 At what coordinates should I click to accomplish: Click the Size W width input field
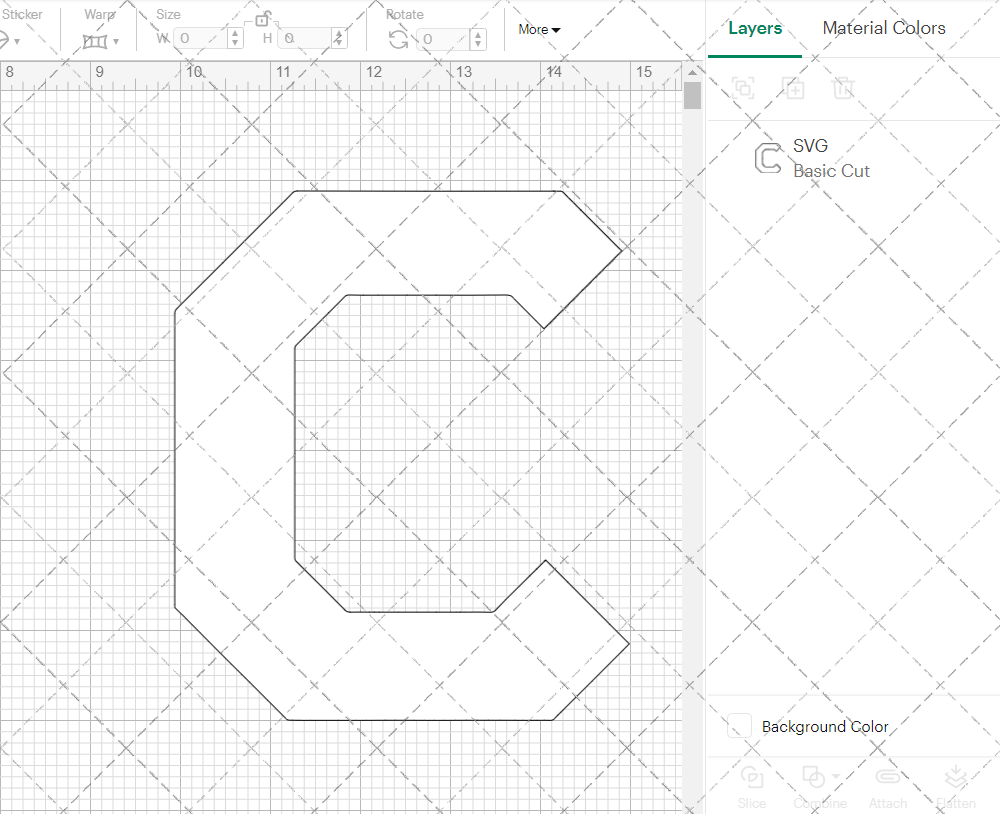(x=200, y=38)
